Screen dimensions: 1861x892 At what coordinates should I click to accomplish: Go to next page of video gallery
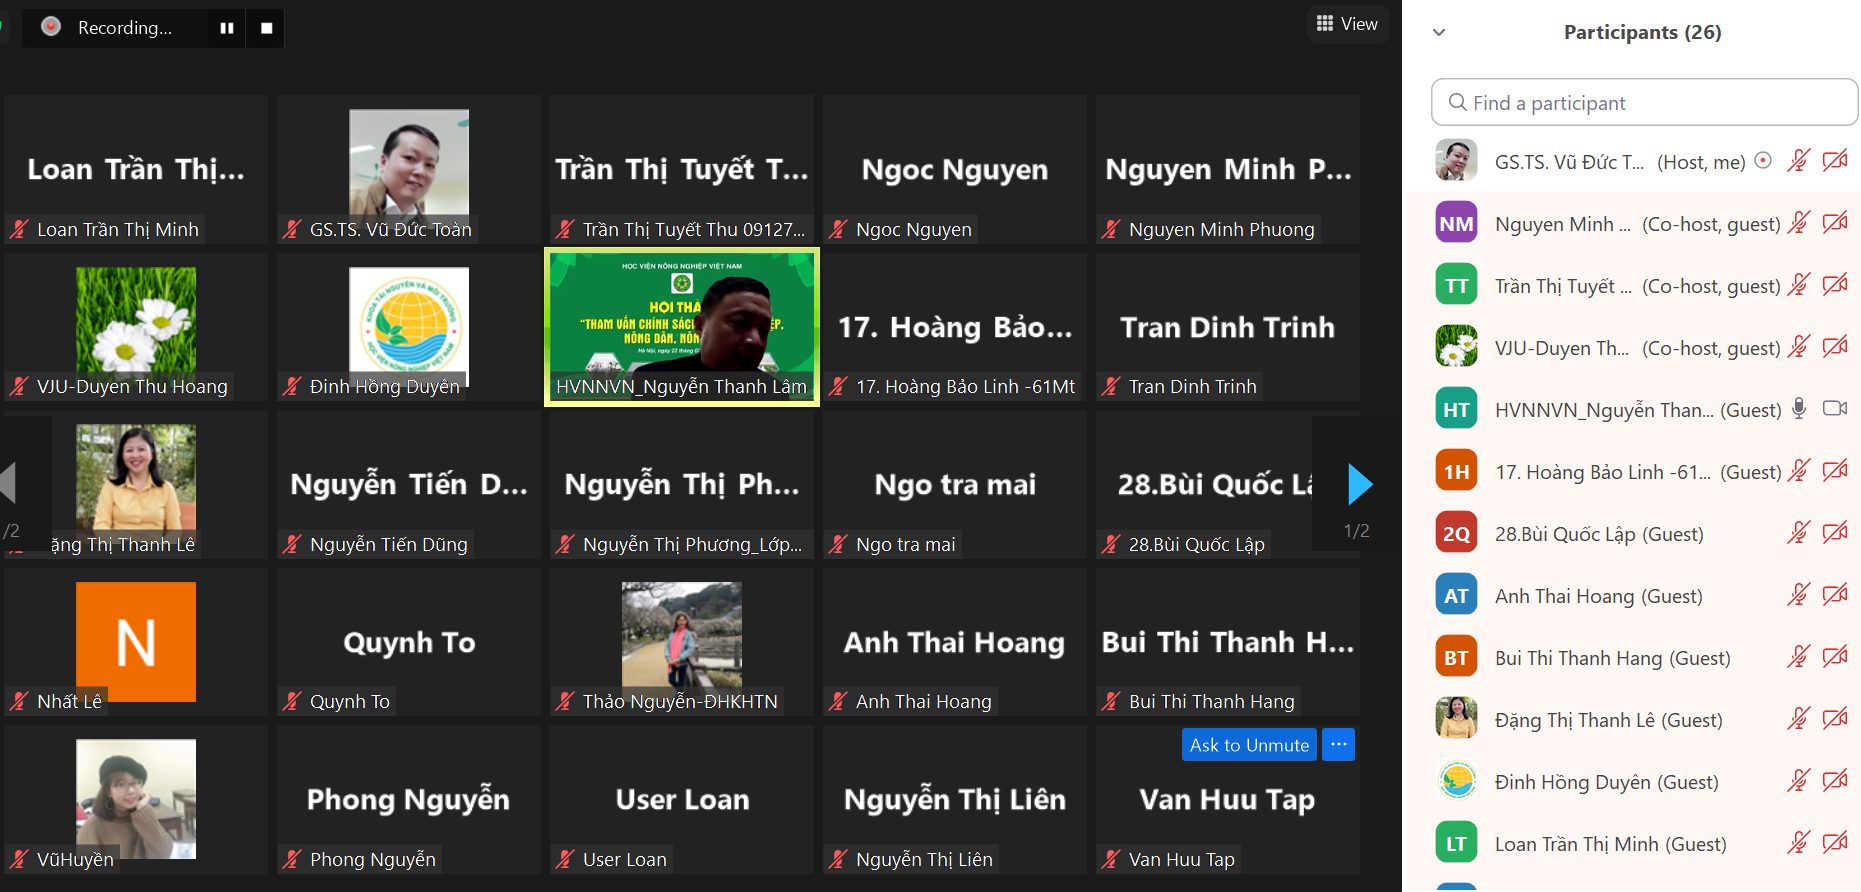[1359, 485]
